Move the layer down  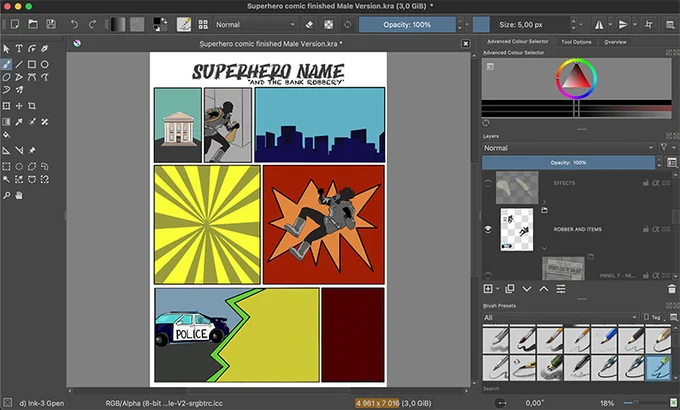click(x=527, y=289)
